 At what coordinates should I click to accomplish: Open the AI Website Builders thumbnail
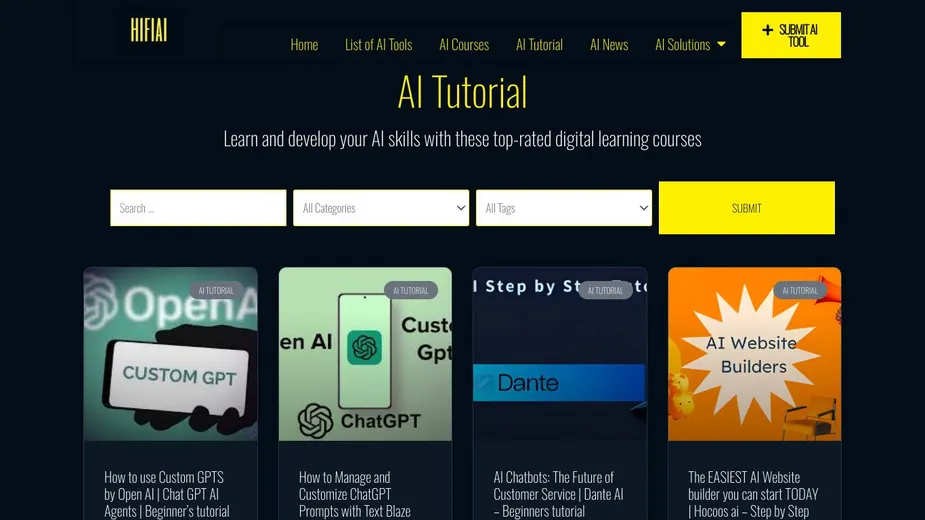pos(755,354)
